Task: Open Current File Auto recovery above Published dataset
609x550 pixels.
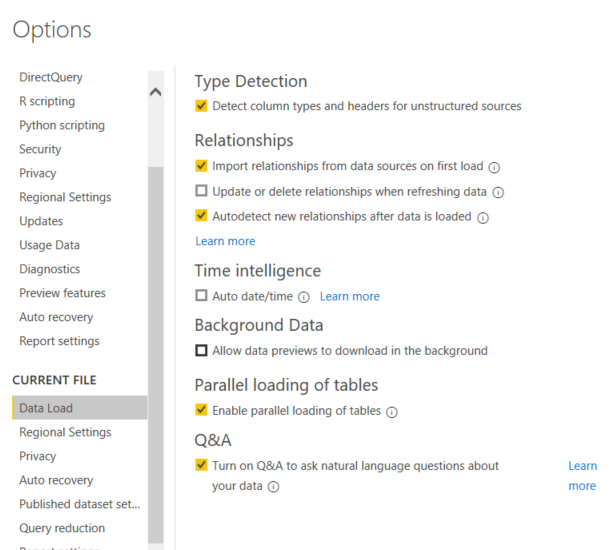Action: pyautogui.click(x=56, y=480)
